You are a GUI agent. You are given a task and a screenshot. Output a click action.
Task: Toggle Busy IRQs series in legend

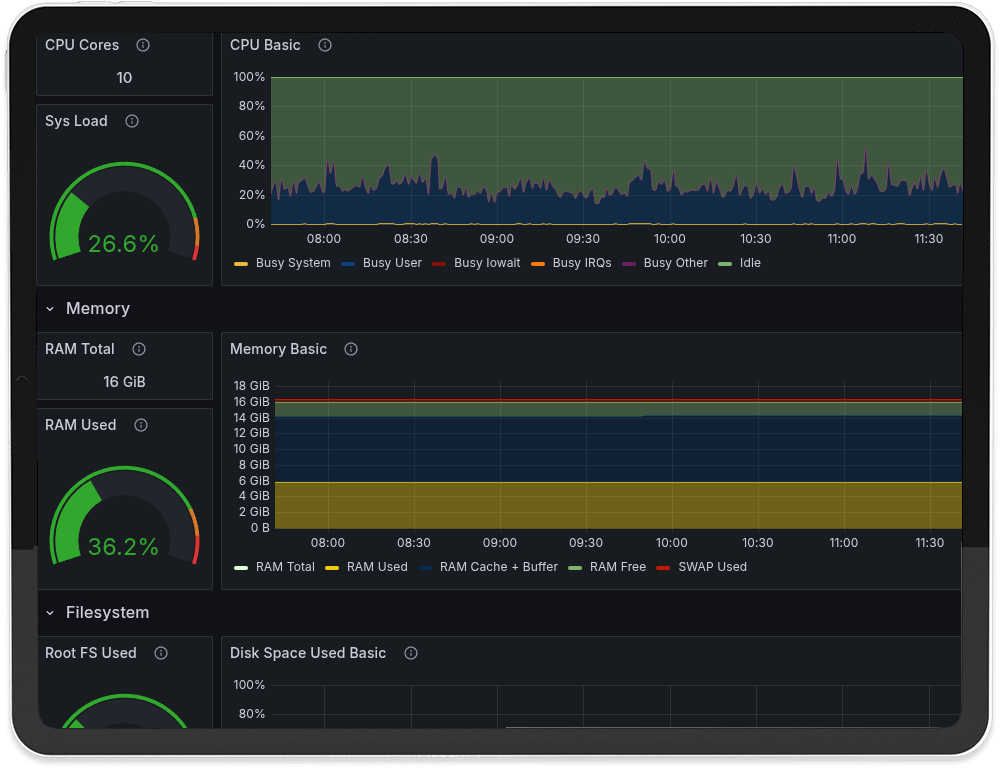(582, 263)
